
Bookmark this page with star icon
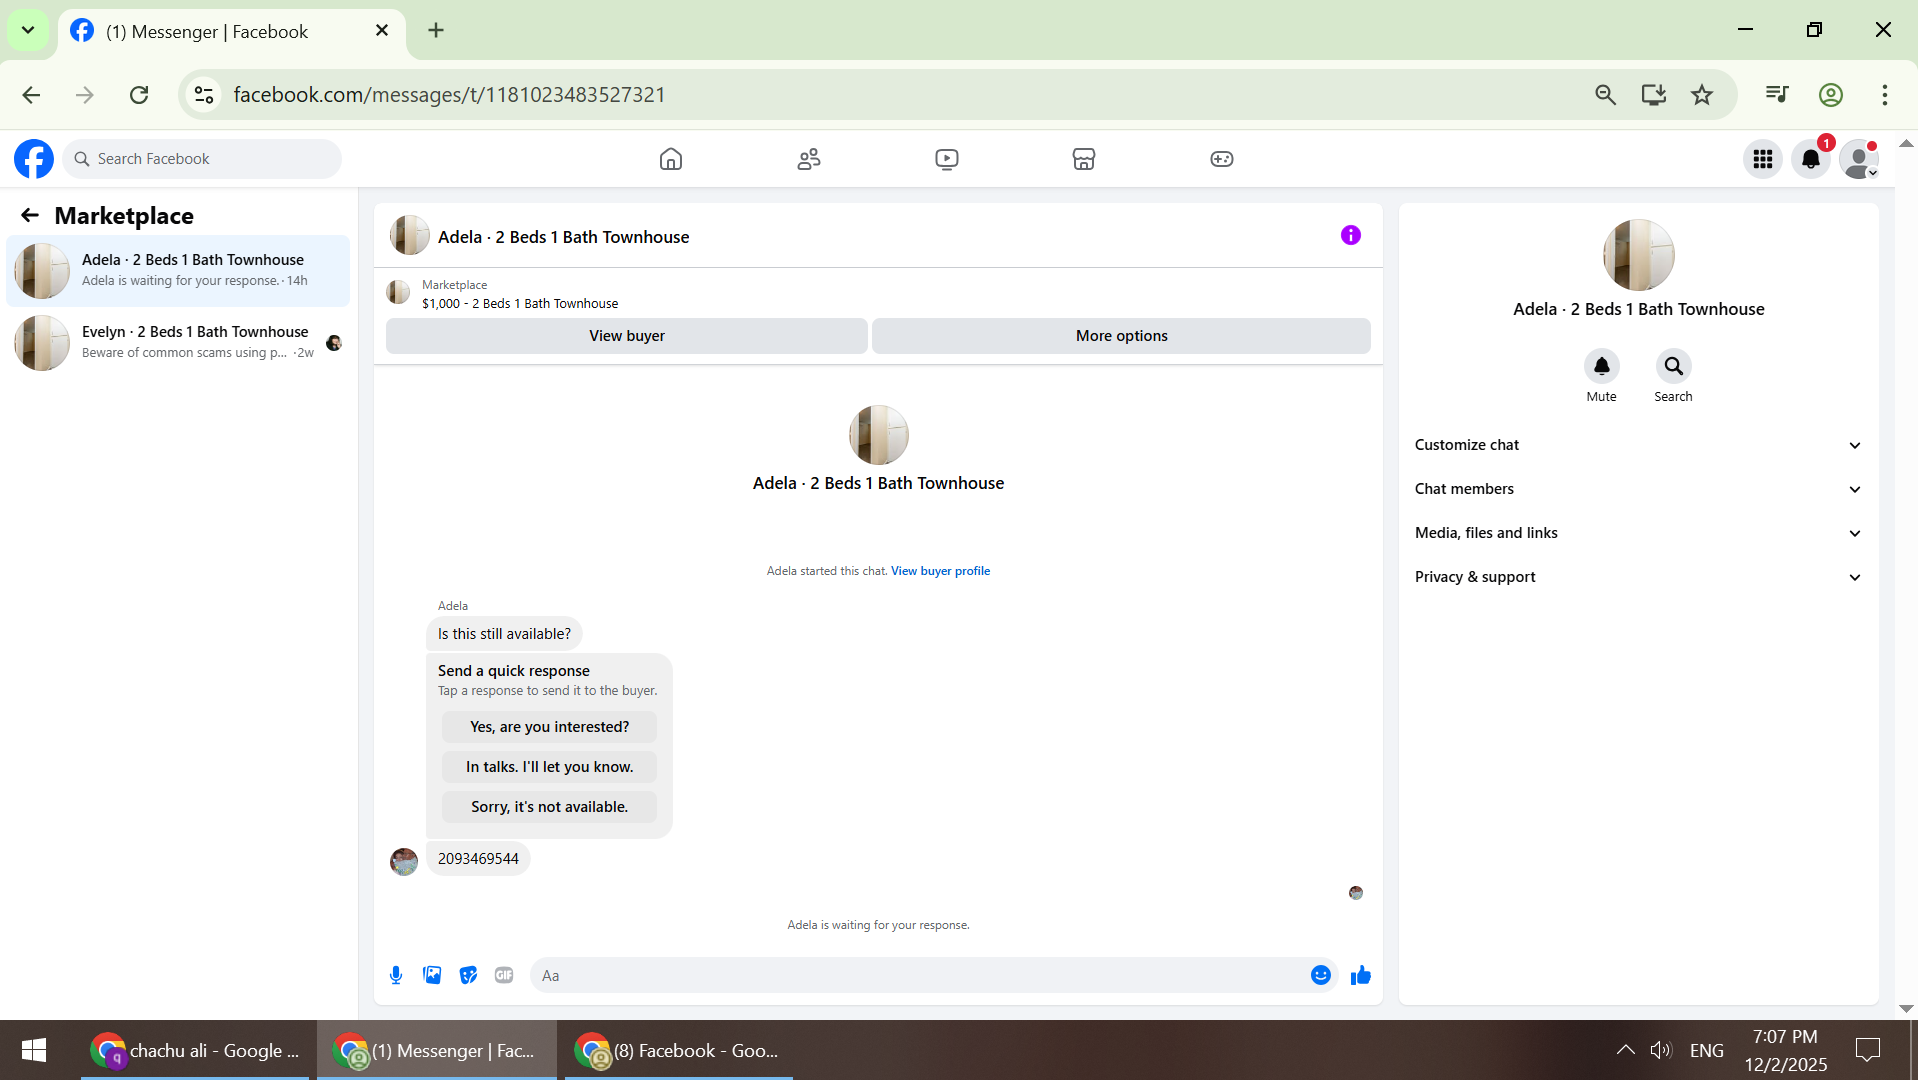tap(1702, 95)
